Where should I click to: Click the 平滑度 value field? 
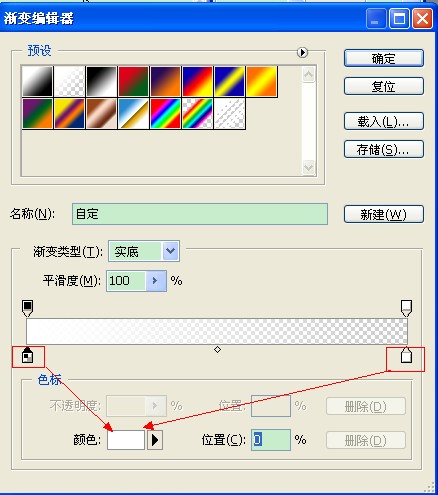[x=126, y=281]
